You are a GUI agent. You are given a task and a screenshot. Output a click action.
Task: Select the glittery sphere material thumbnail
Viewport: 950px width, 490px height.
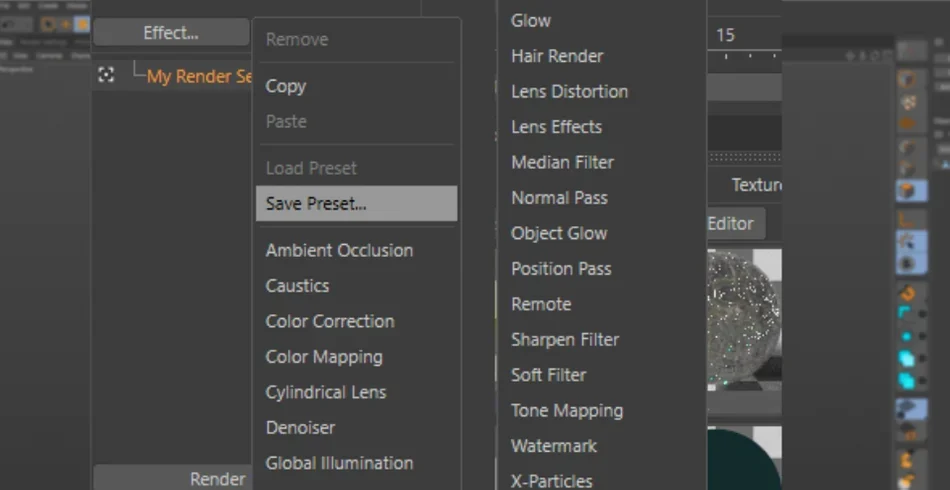coord(744,319)
